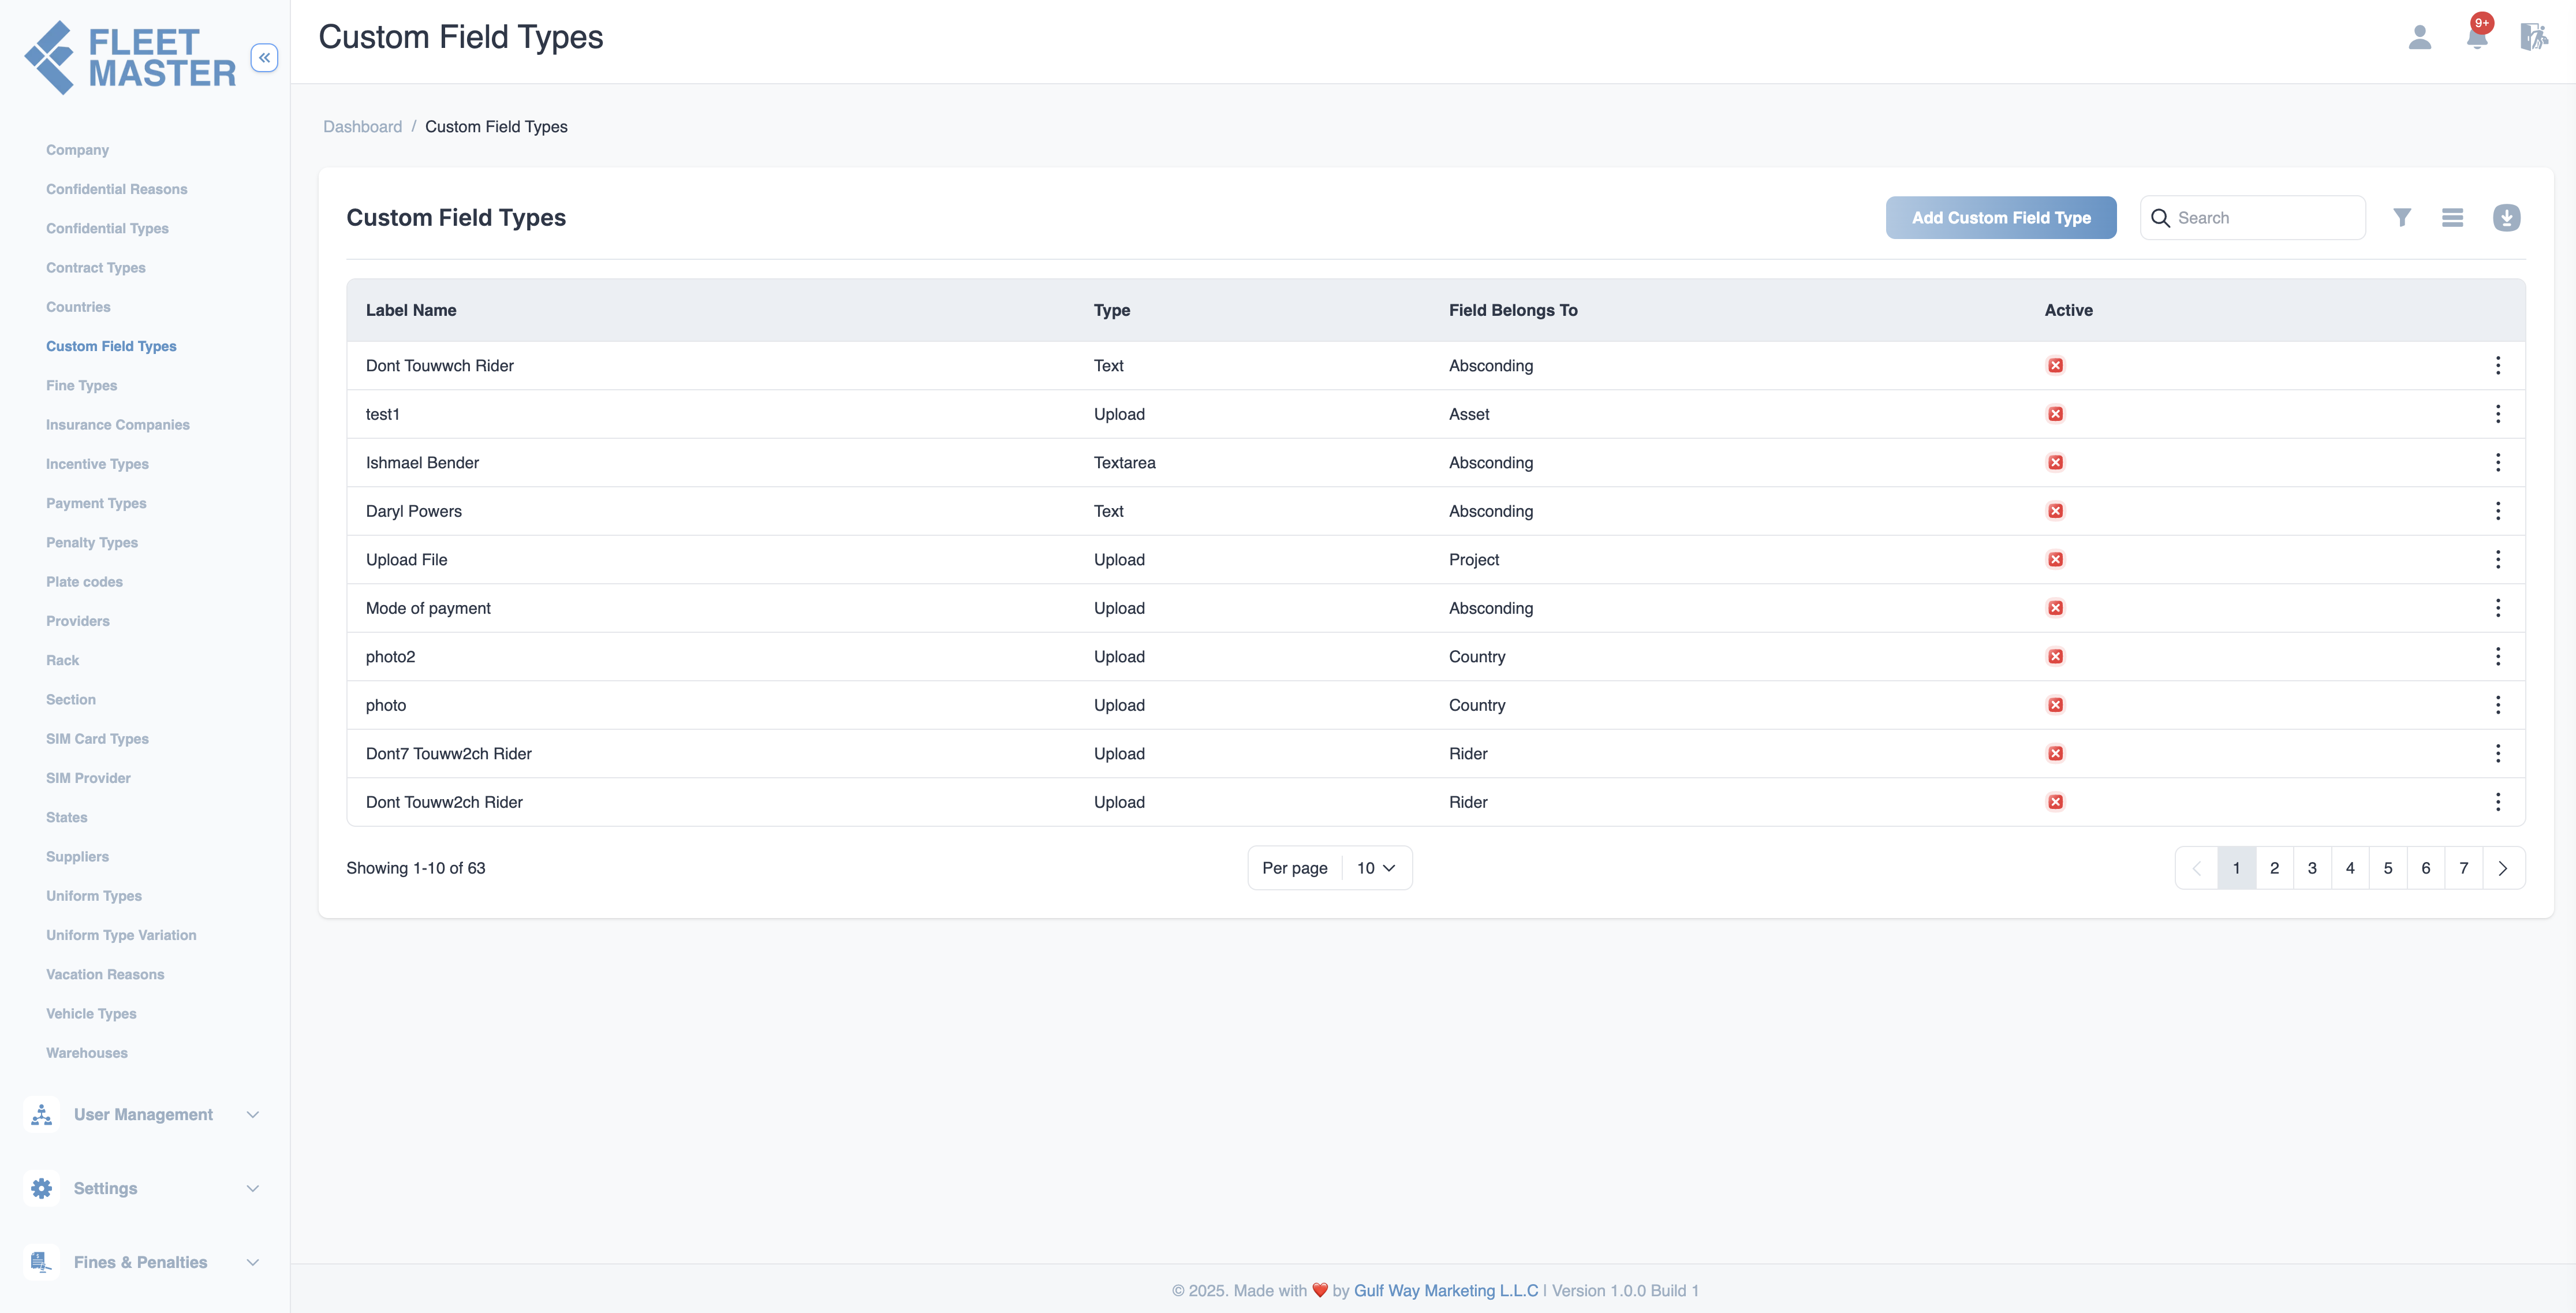
Task: Toggle active status for Dont Touwwch Rider
Action: (2055, 366)
